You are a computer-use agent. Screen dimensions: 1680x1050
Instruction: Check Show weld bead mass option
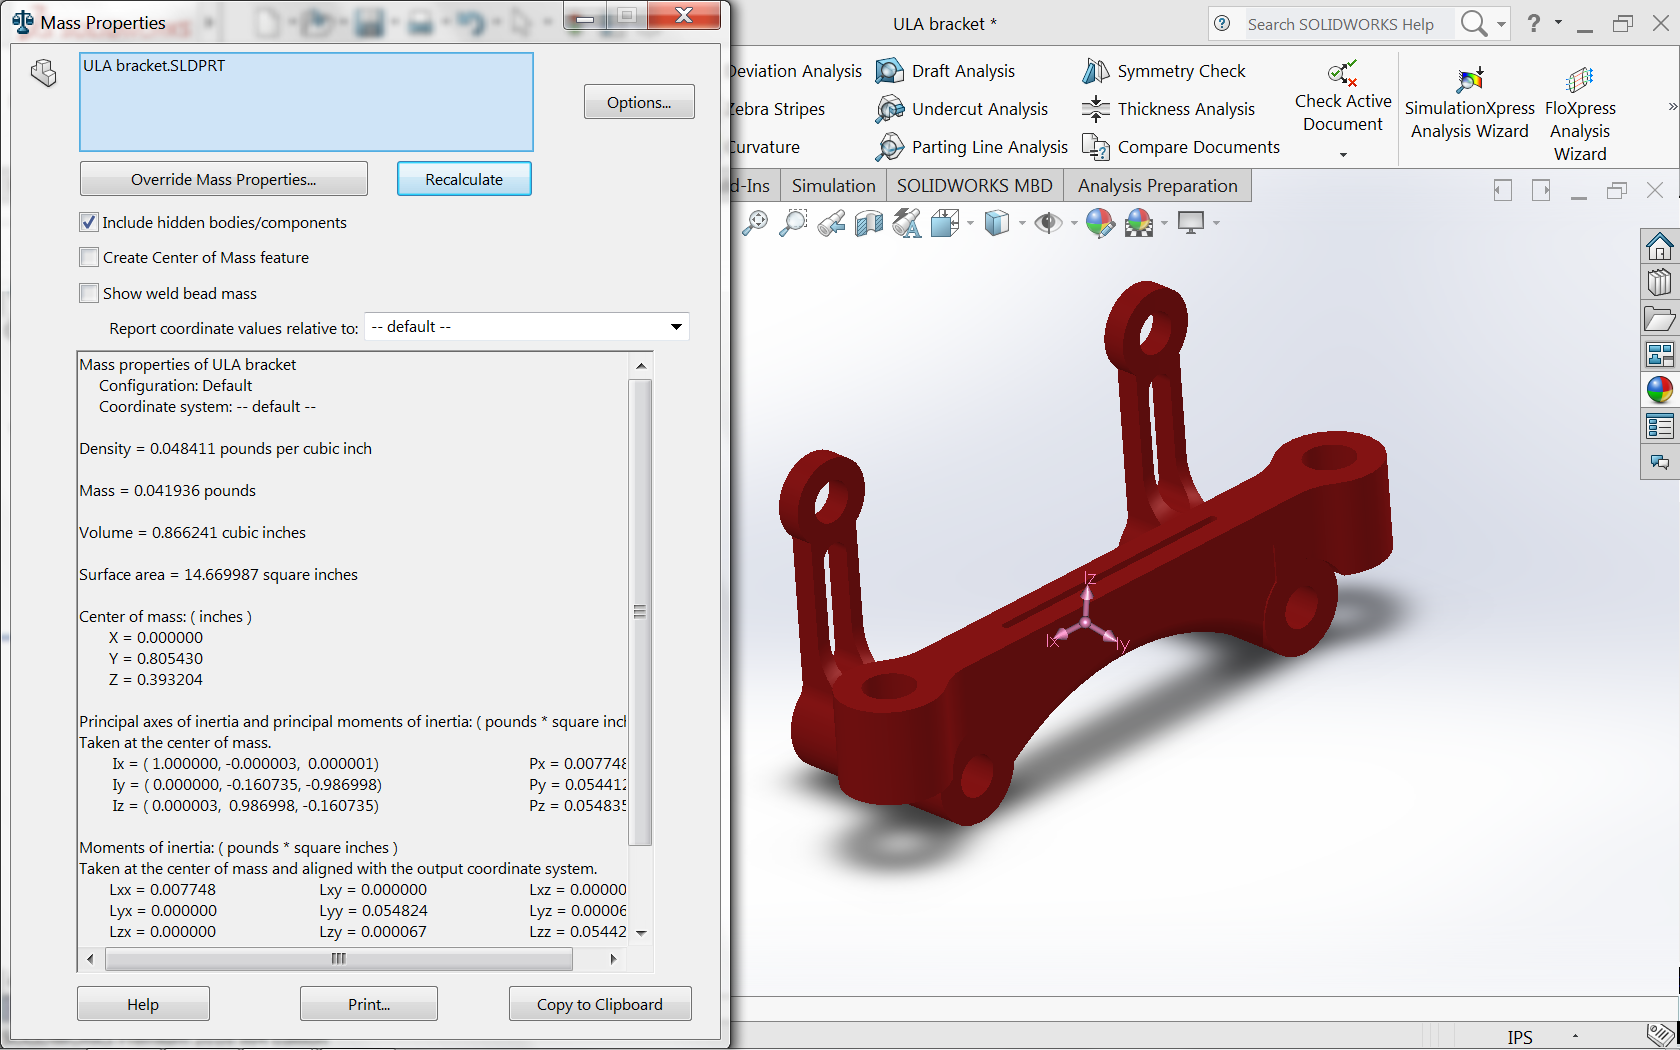click(x=89, y=293)
